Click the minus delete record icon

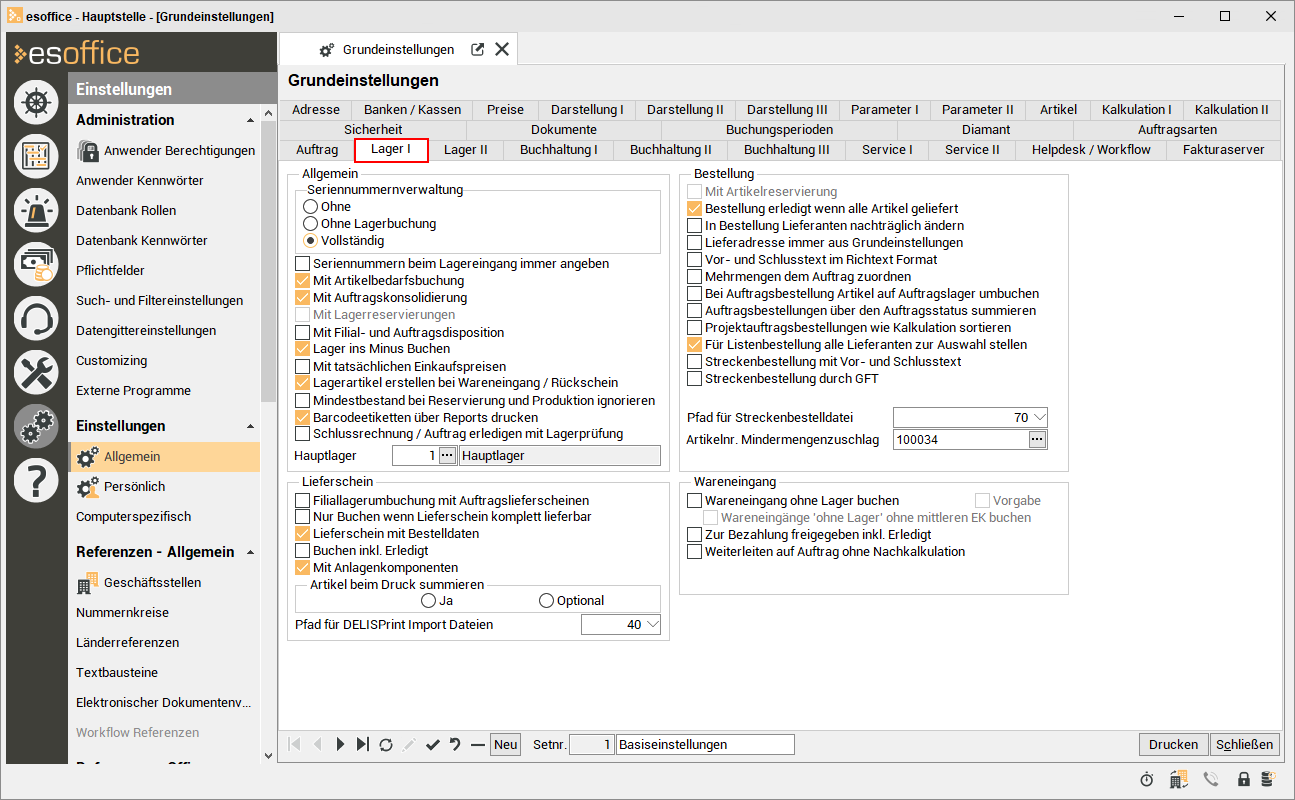pyautogui.click(x=478, y=744)
